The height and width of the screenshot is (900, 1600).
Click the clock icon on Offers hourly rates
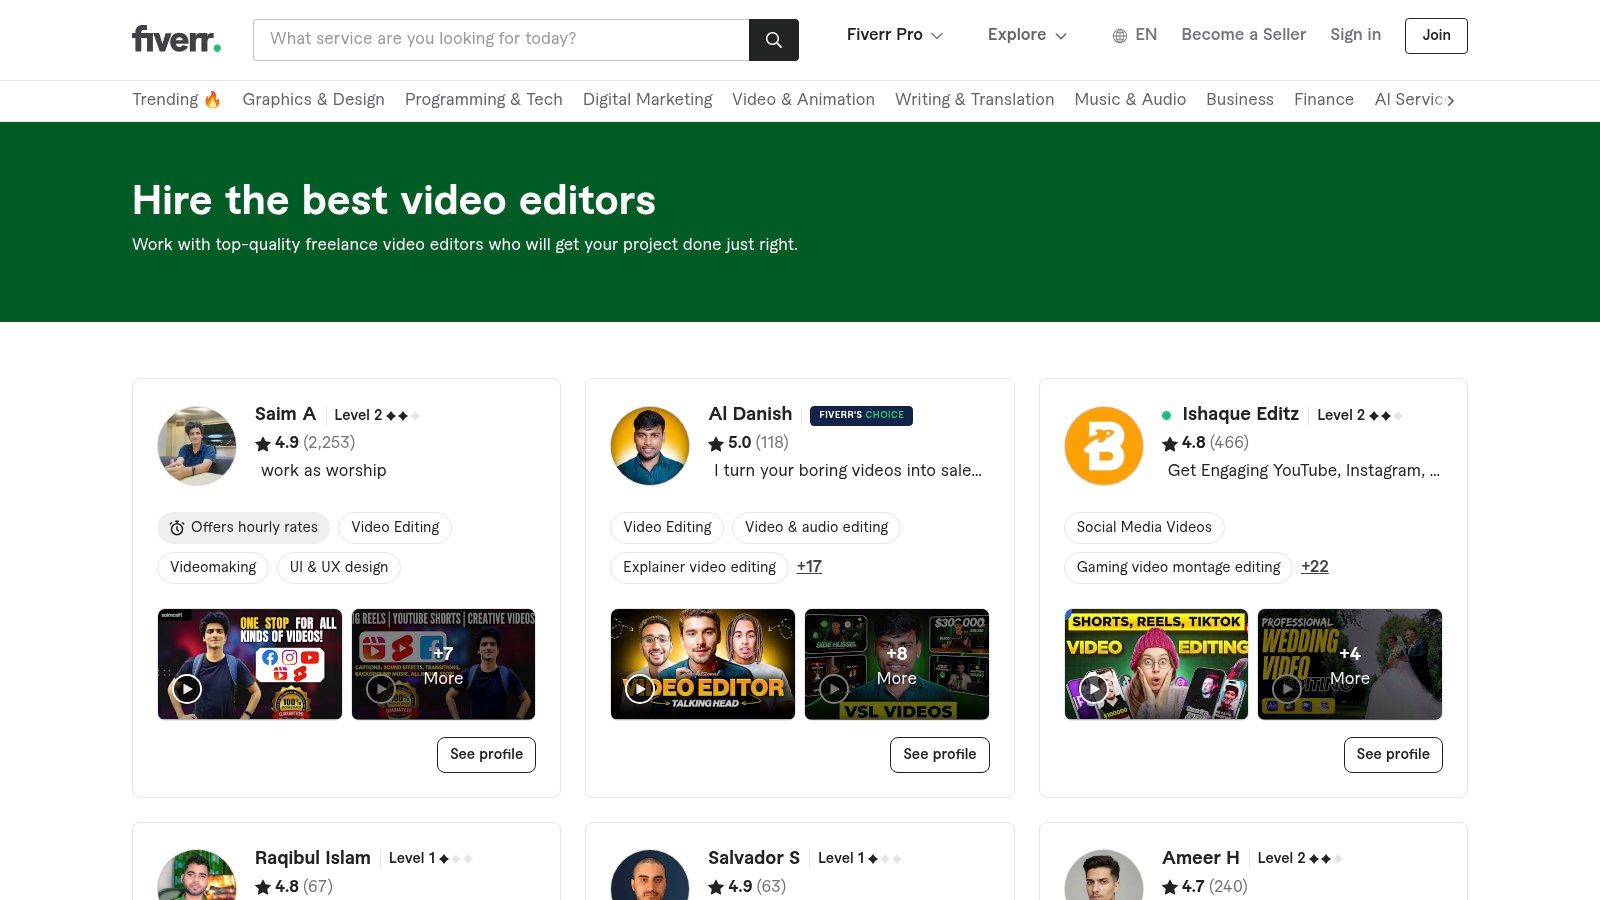point(177,527)
